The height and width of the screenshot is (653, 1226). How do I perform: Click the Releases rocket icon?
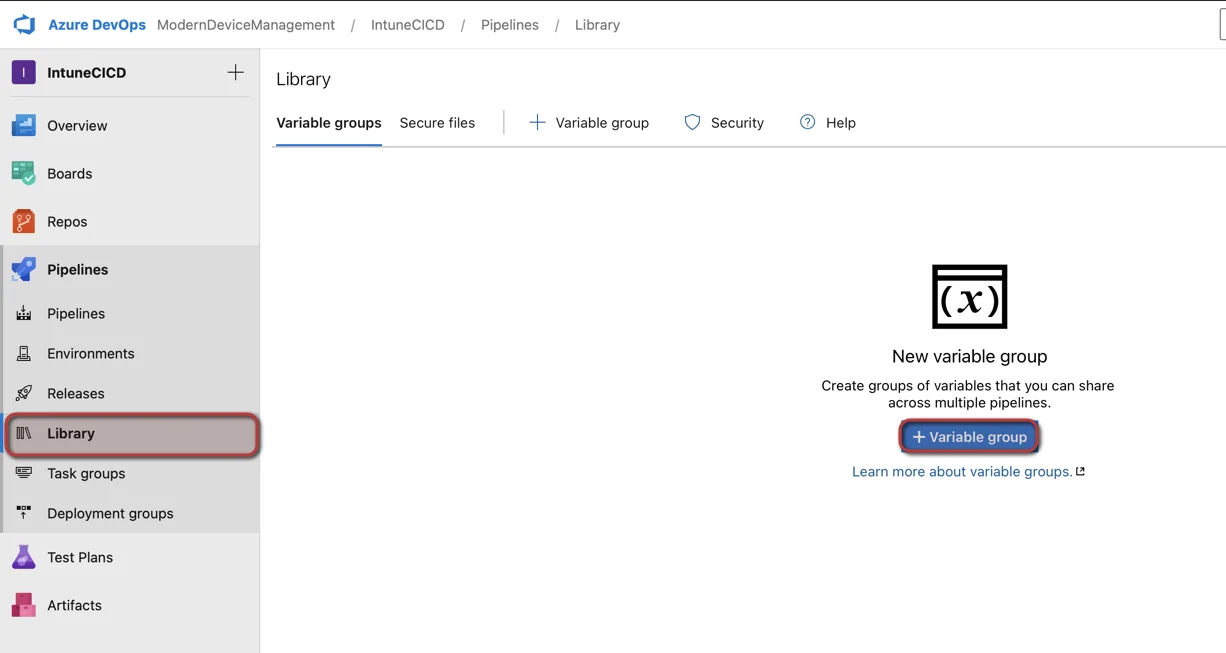coord(24,393)
